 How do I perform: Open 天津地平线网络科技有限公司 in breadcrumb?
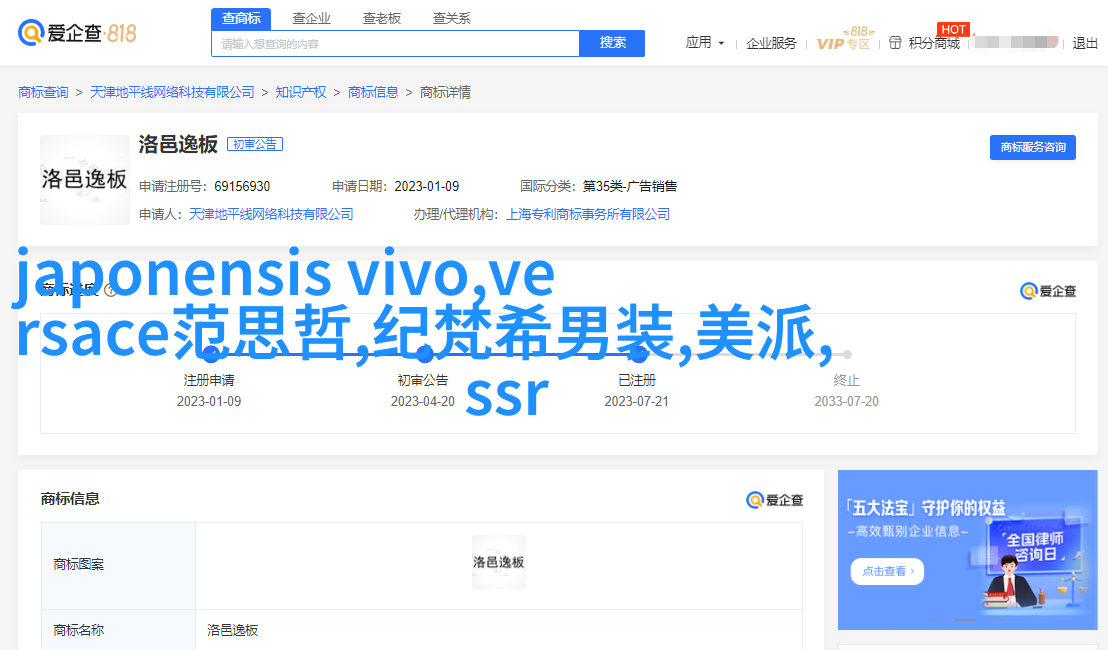click(x=172, y=92)
